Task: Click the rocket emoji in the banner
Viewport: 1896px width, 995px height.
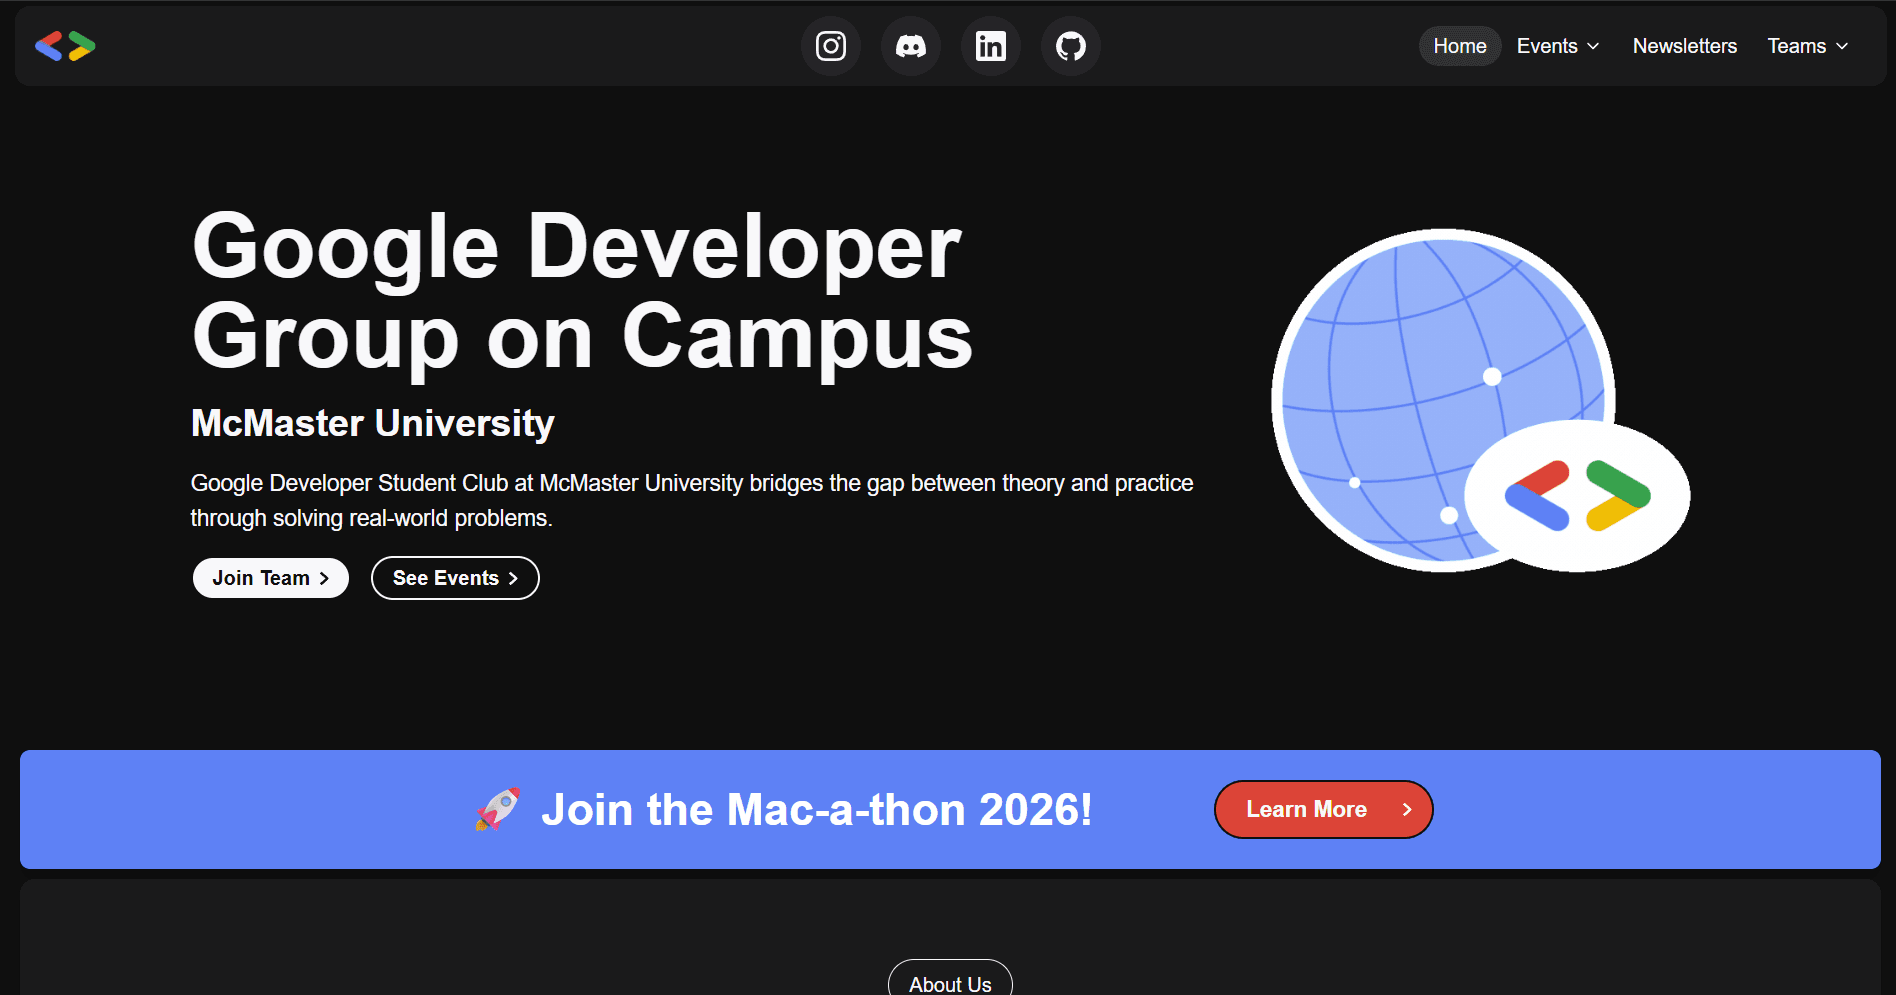Action: [x=498, y=809]
